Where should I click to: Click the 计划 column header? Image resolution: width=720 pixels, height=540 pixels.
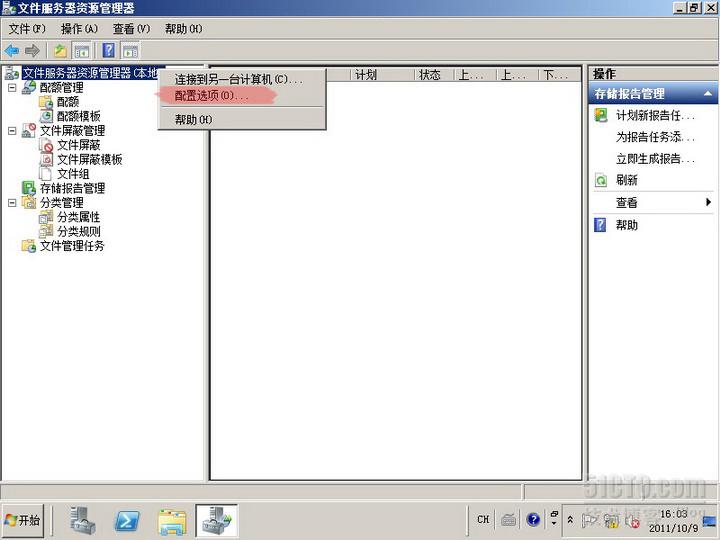pyautogui.click(x=382, y=74)
